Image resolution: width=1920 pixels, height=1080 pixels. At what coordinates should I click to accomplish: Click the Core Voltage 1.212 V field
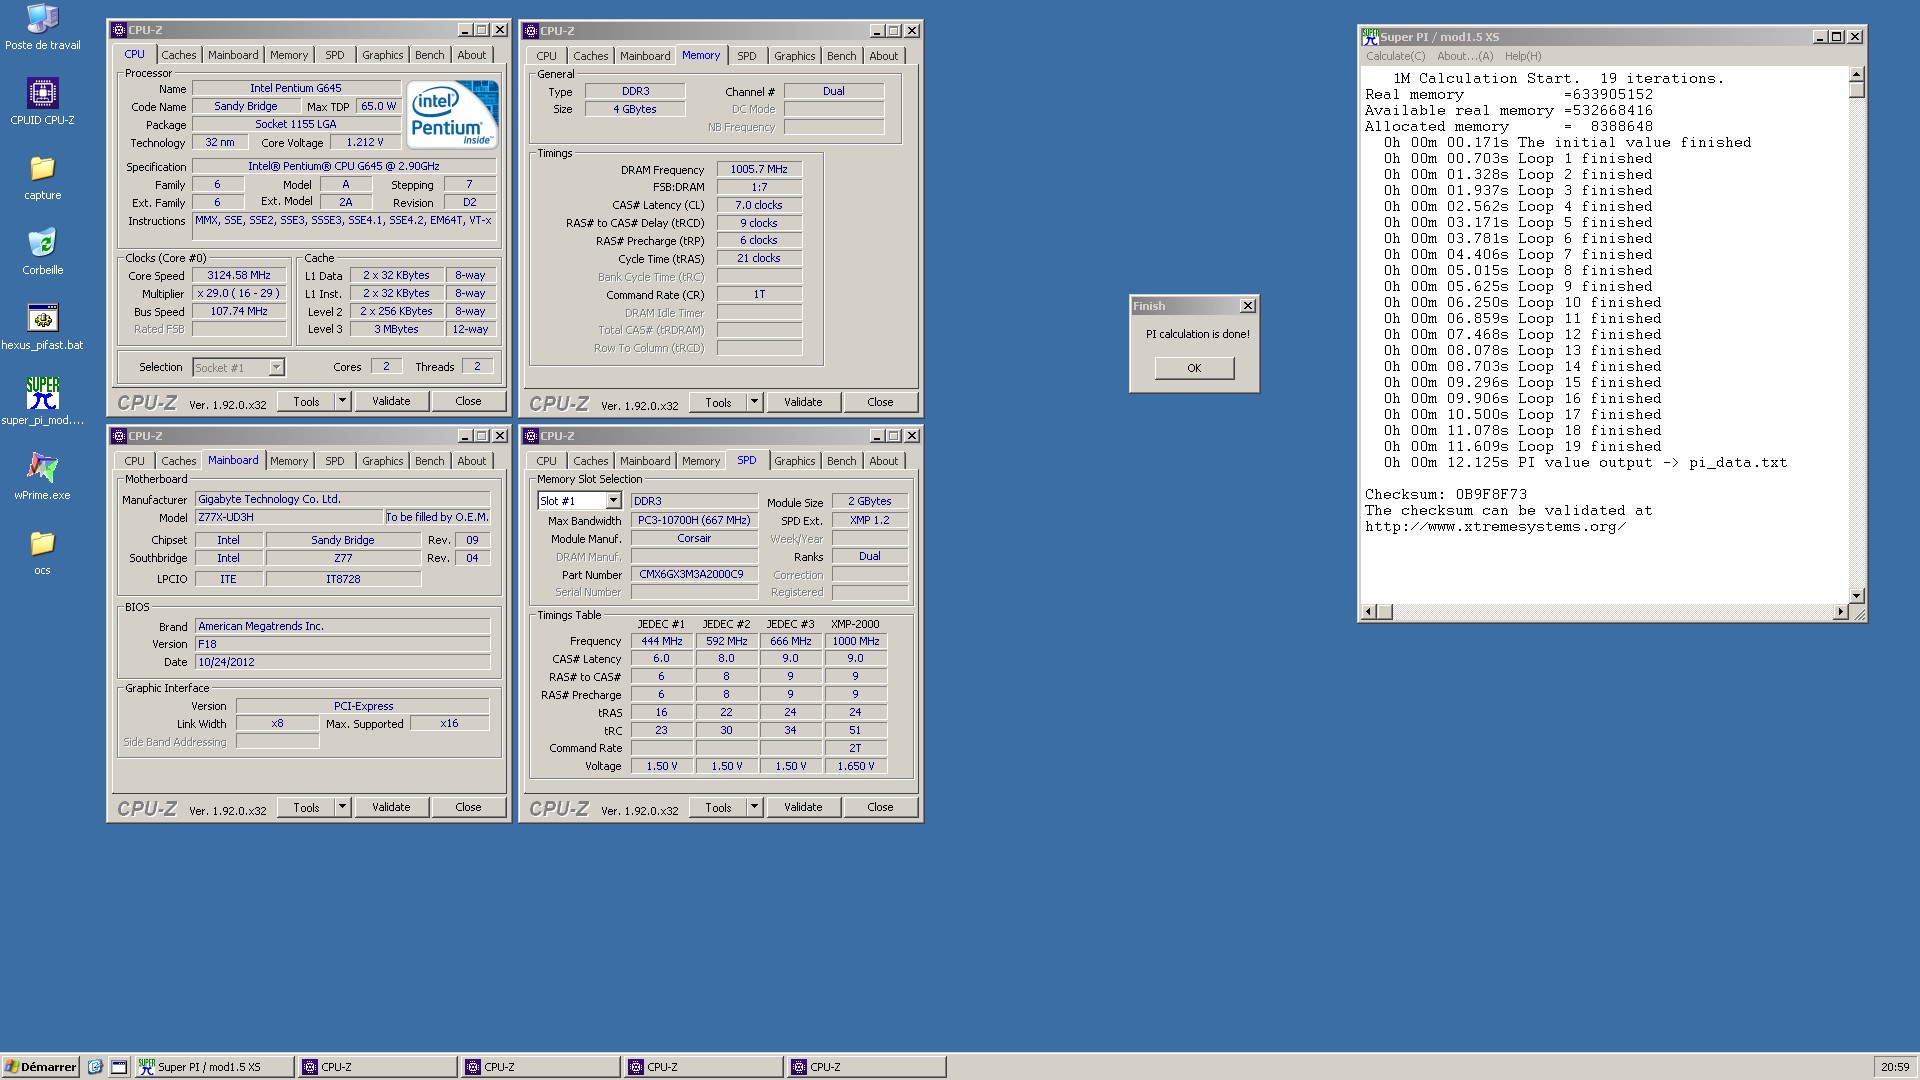click(x=365, y=142)
